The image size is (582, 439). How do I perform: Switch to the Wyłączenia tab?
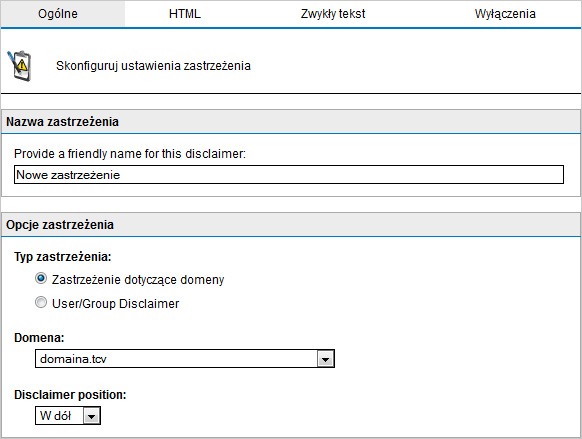(505, 14)
